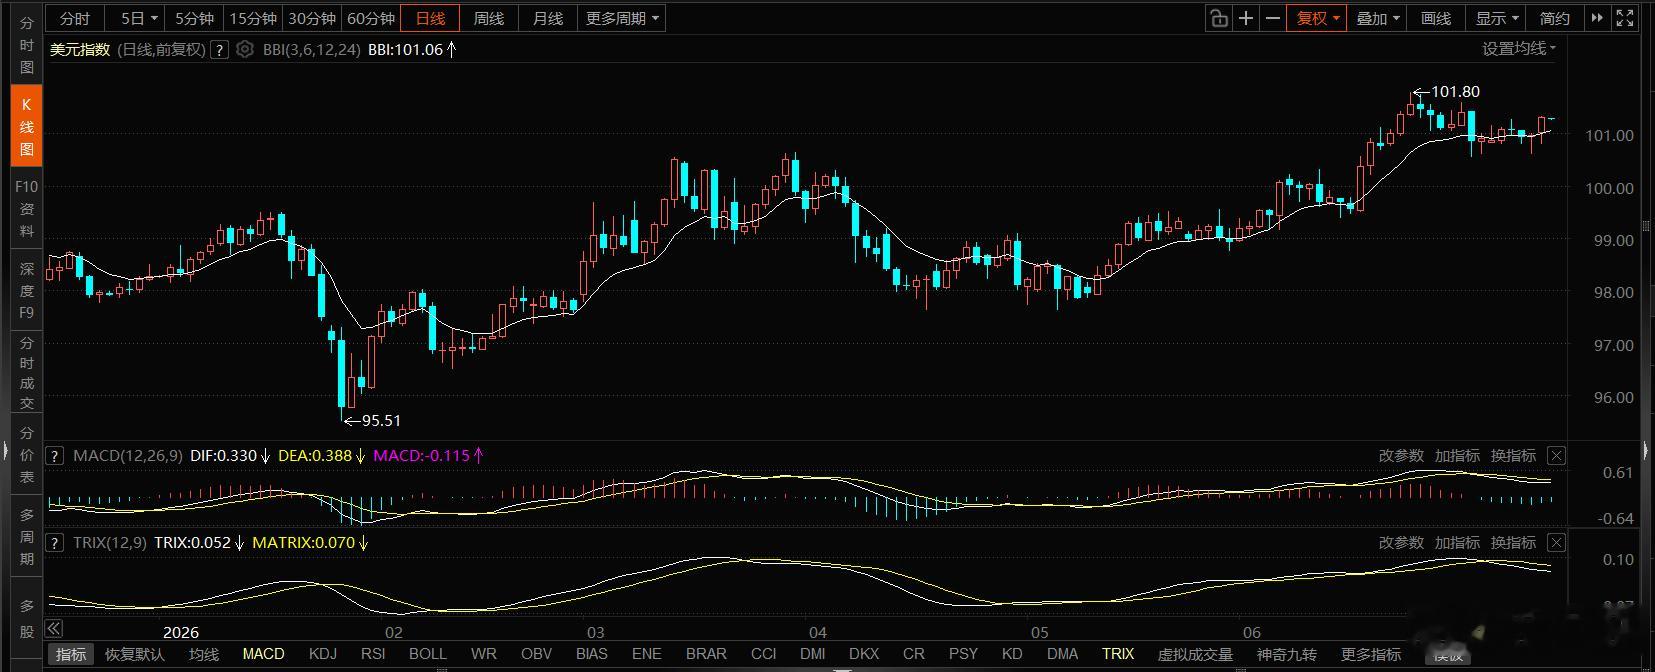
Task: Select the 神奇九转 indicator
Action: pos(1287,654)
